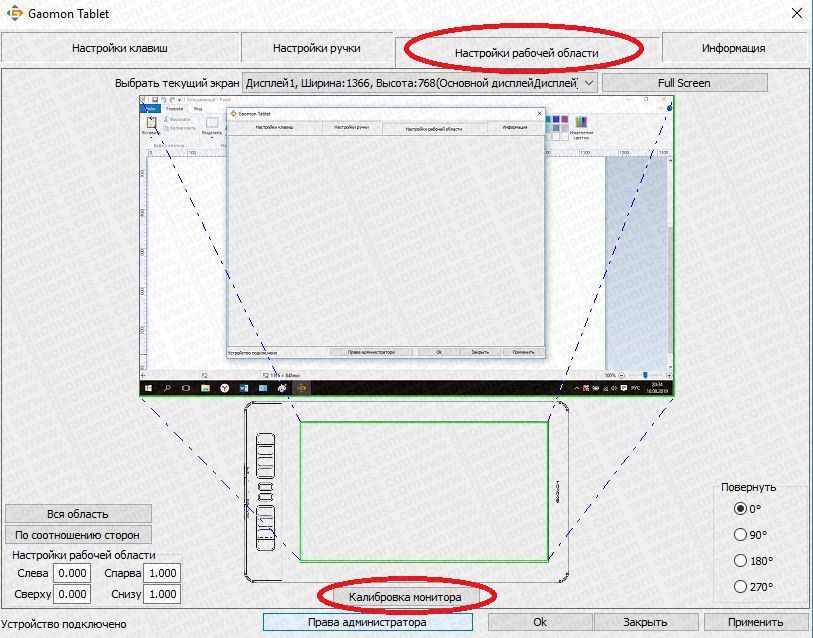The height and width of the screenshot is (638, 813).
Task: Click the Вся область button
Action: [x=78, y=514]
